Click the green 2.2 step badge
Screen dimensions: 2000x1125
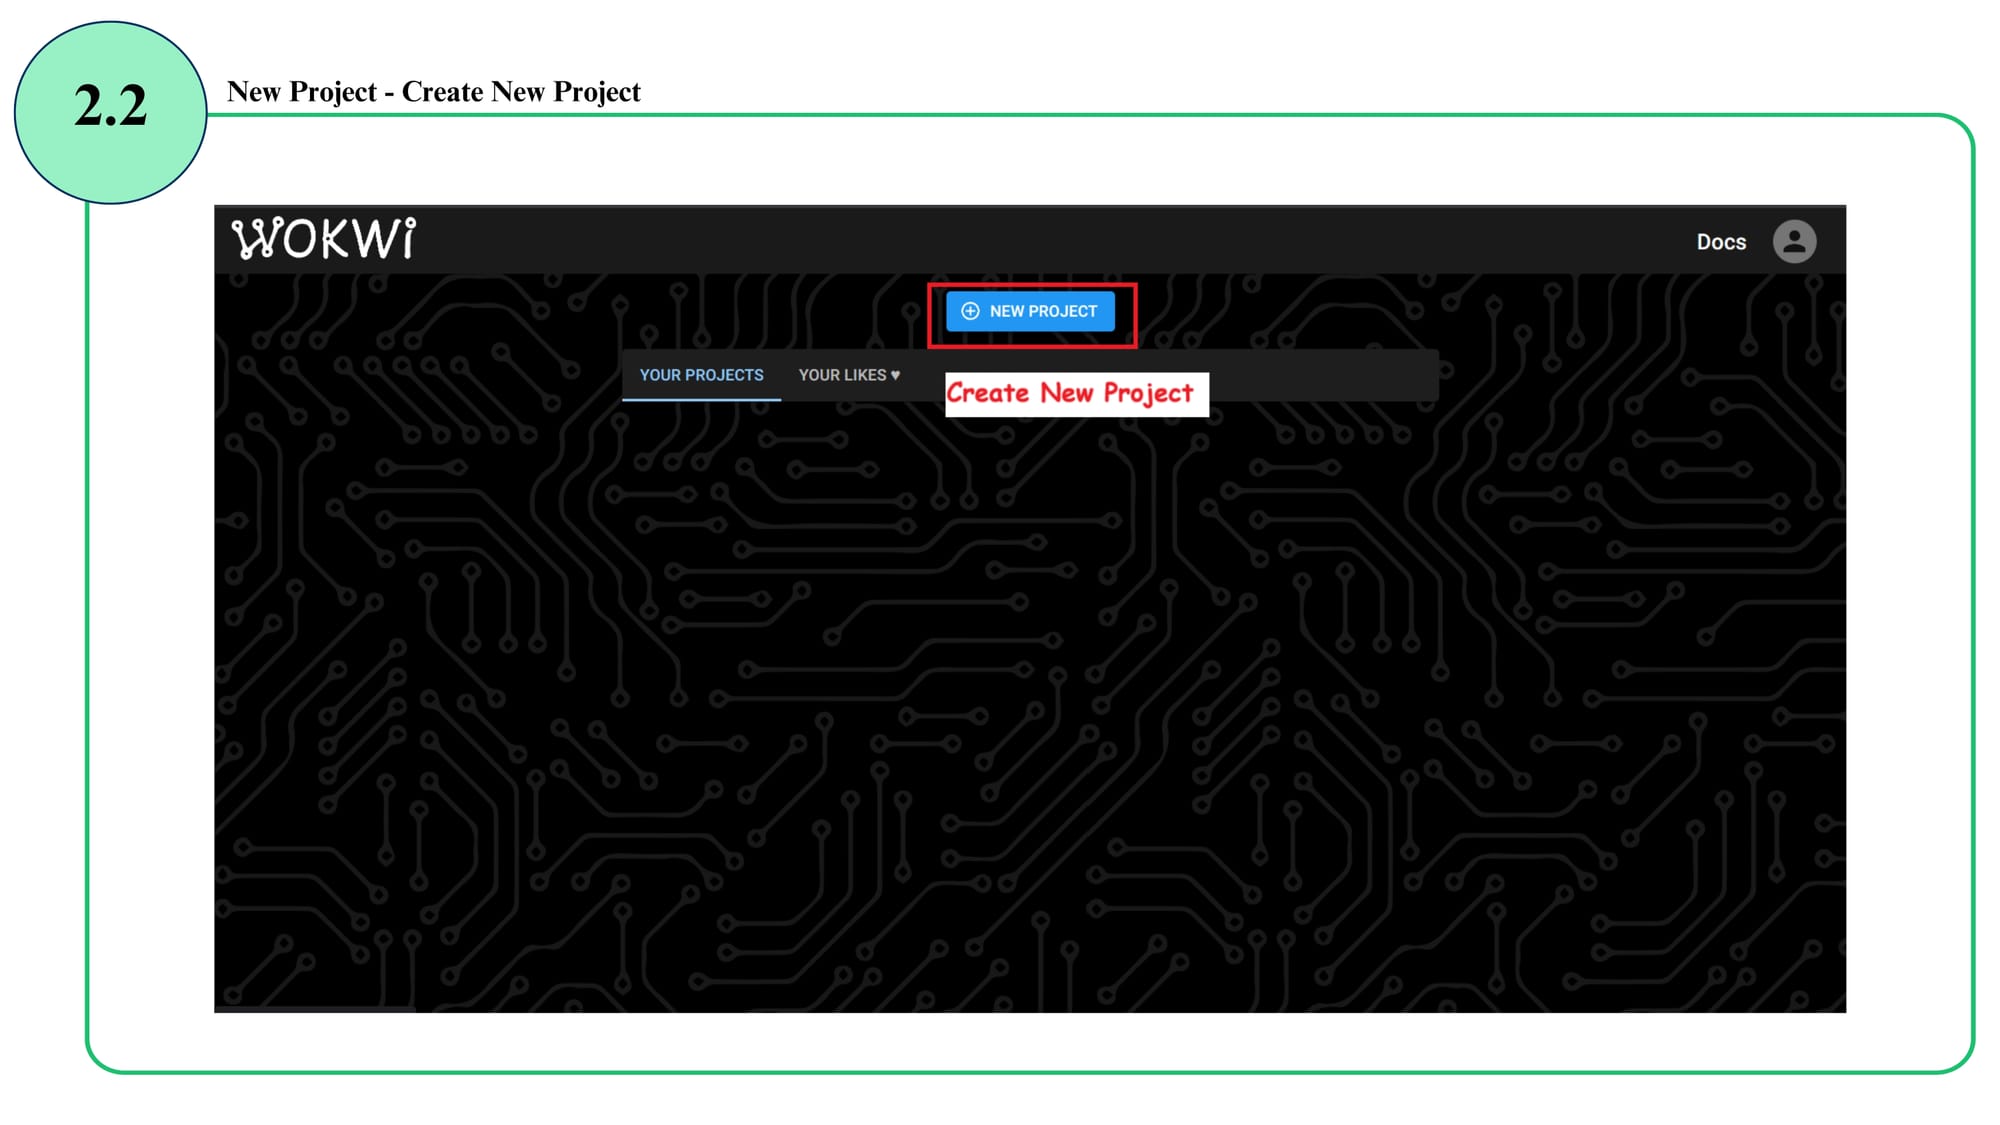point(110,112)
